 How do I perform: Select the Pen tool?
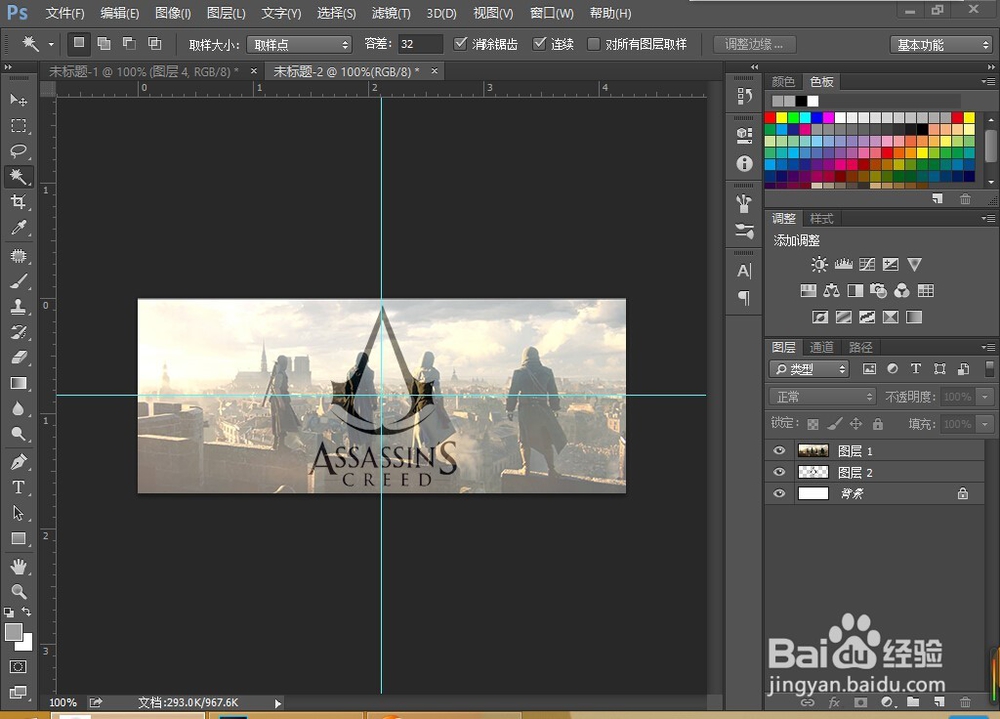click(x=18, y=462)
